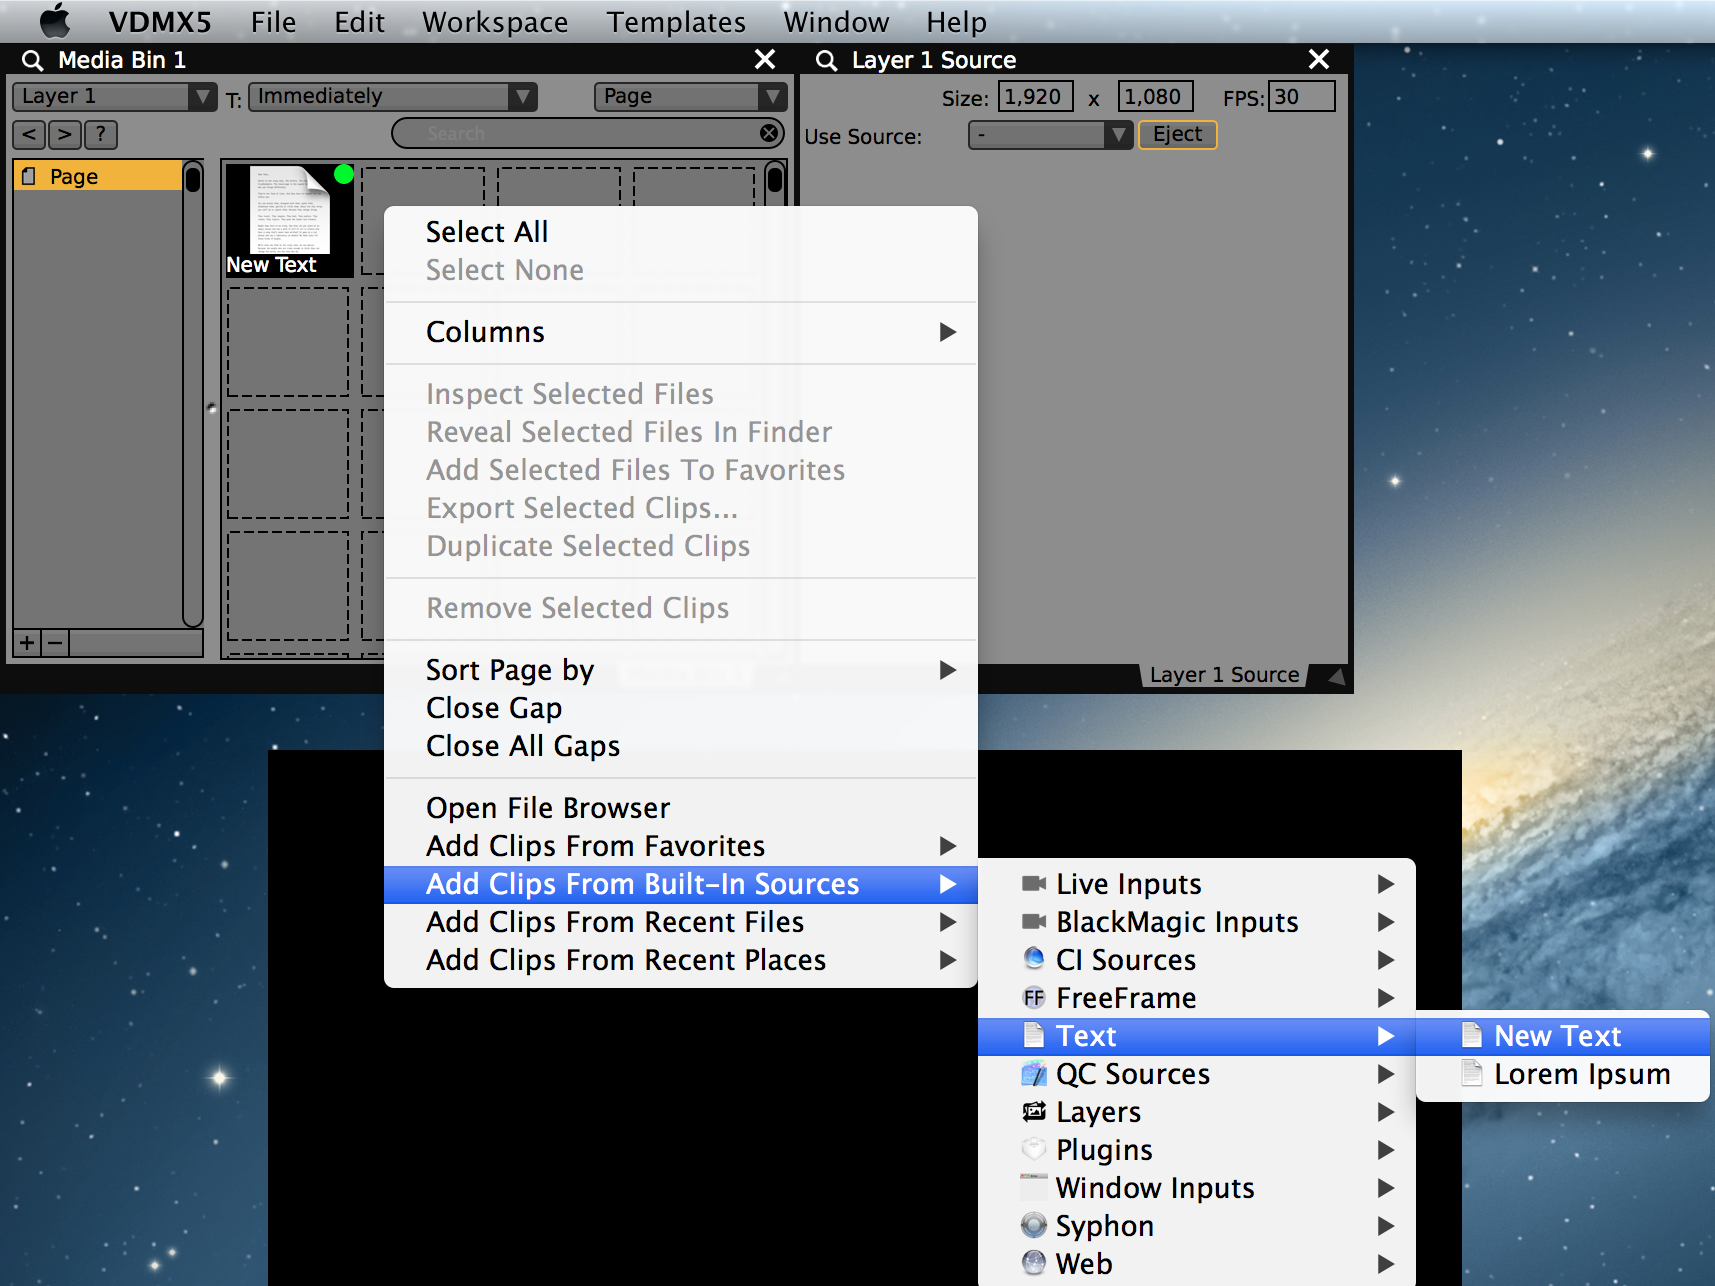Expand Add Clips From Recent Files submenu
The height and width of the screenshot is (1286, 1715).
680,922
